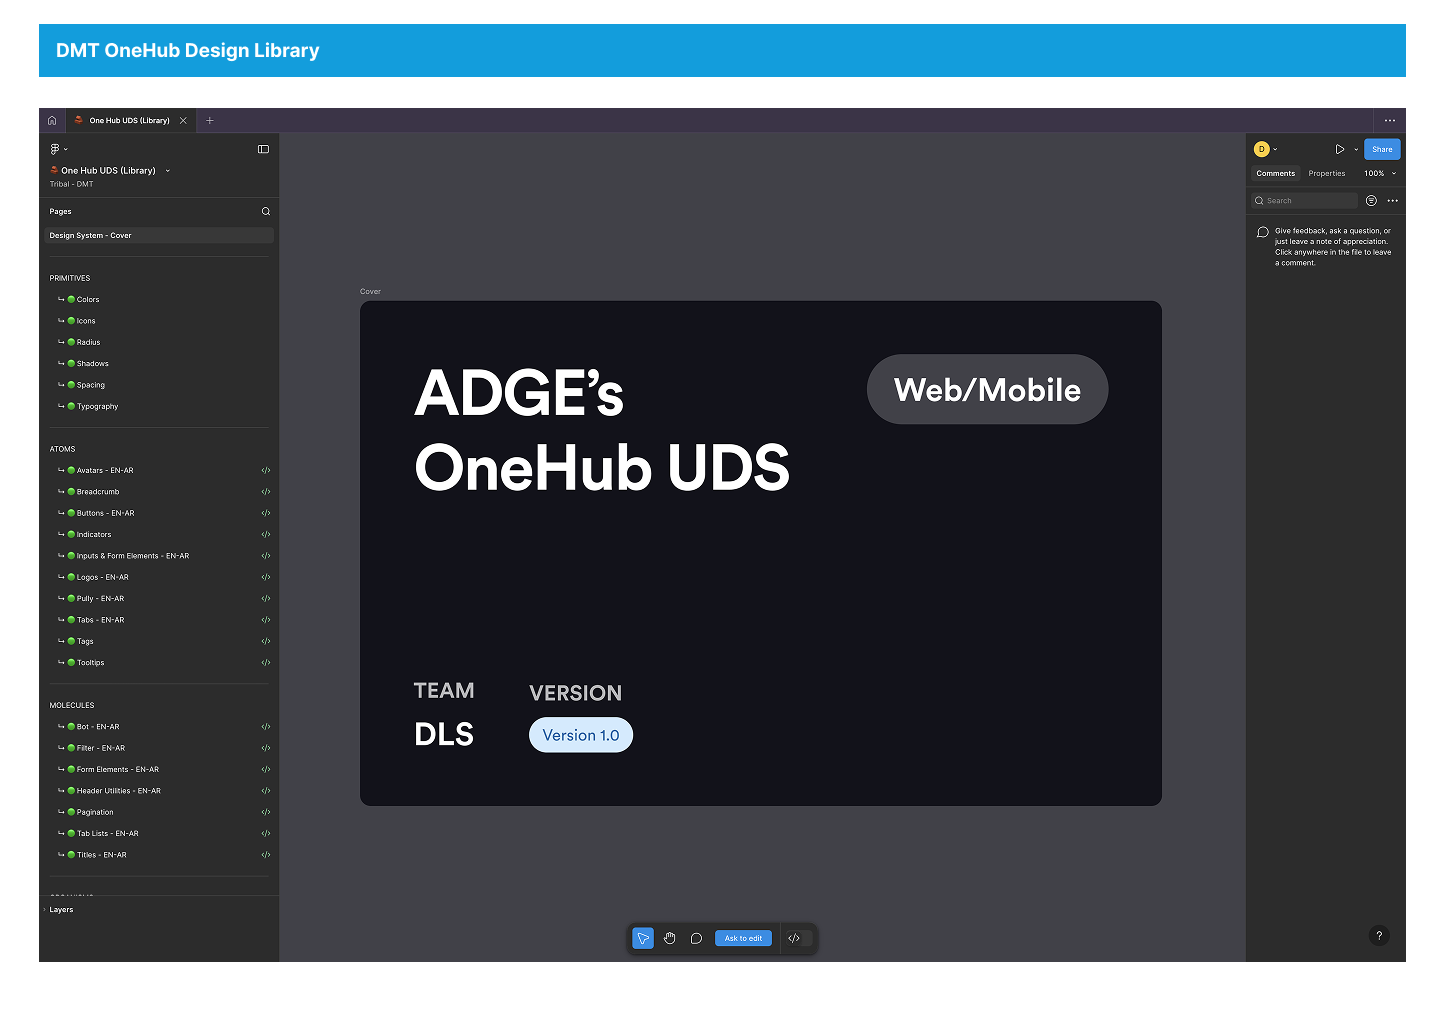Click the Share button

coord(1382,149)
